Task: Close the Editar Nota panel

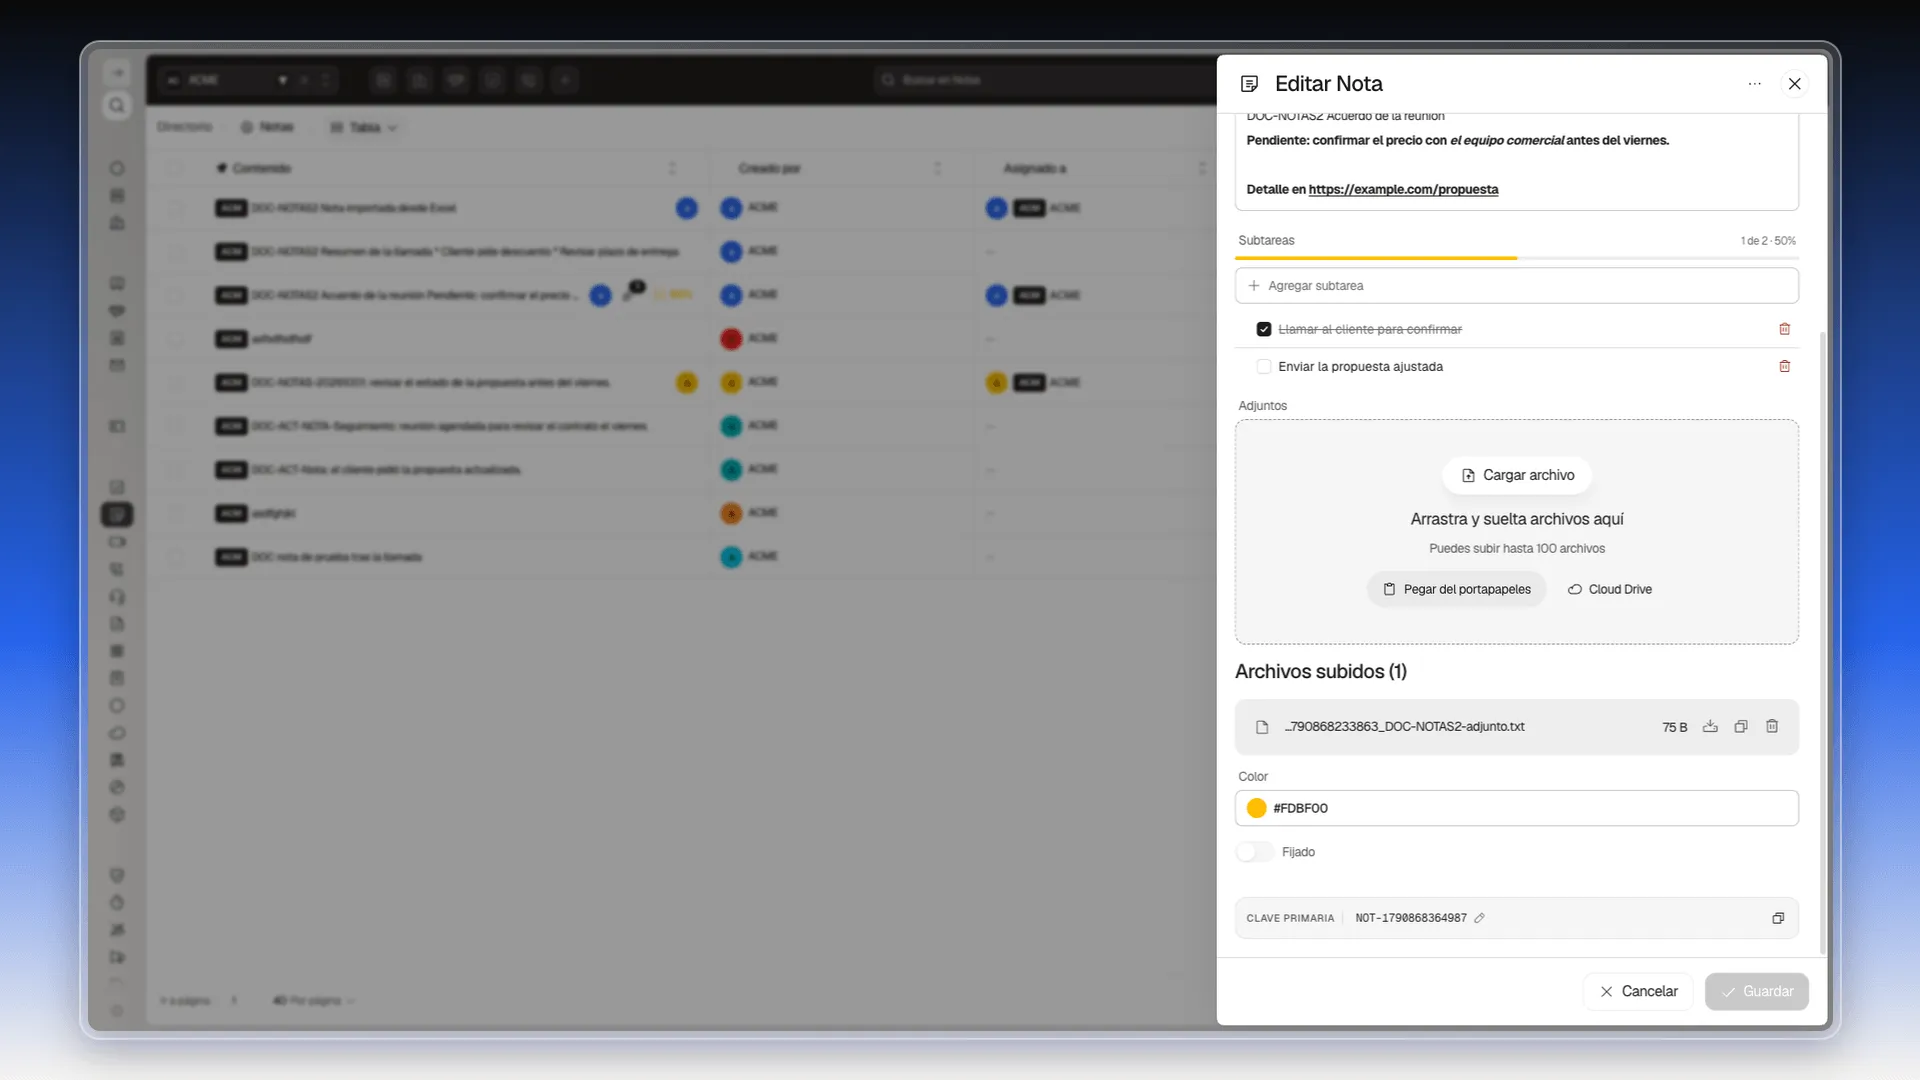Action: [x=1795, y=84]
